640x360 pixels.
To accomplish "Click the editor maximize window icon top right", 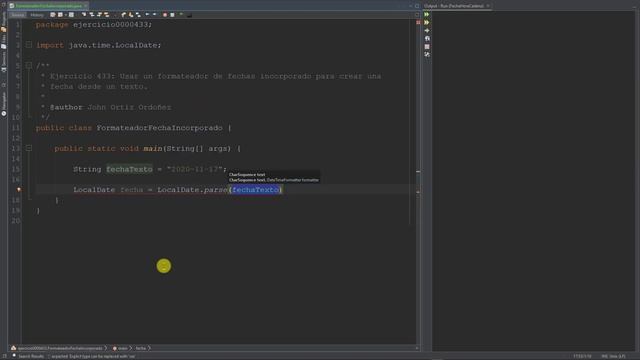I will 417,6.
